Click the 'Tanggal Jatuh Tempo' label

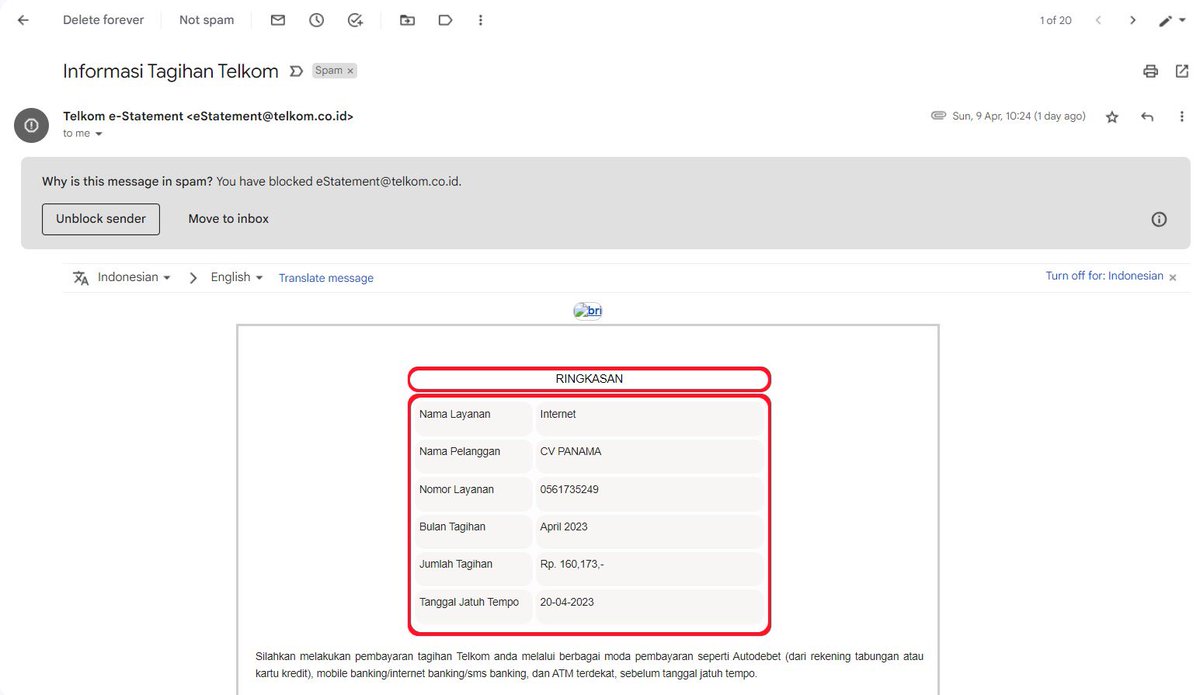pyautogui.click(x=469, y=602)
